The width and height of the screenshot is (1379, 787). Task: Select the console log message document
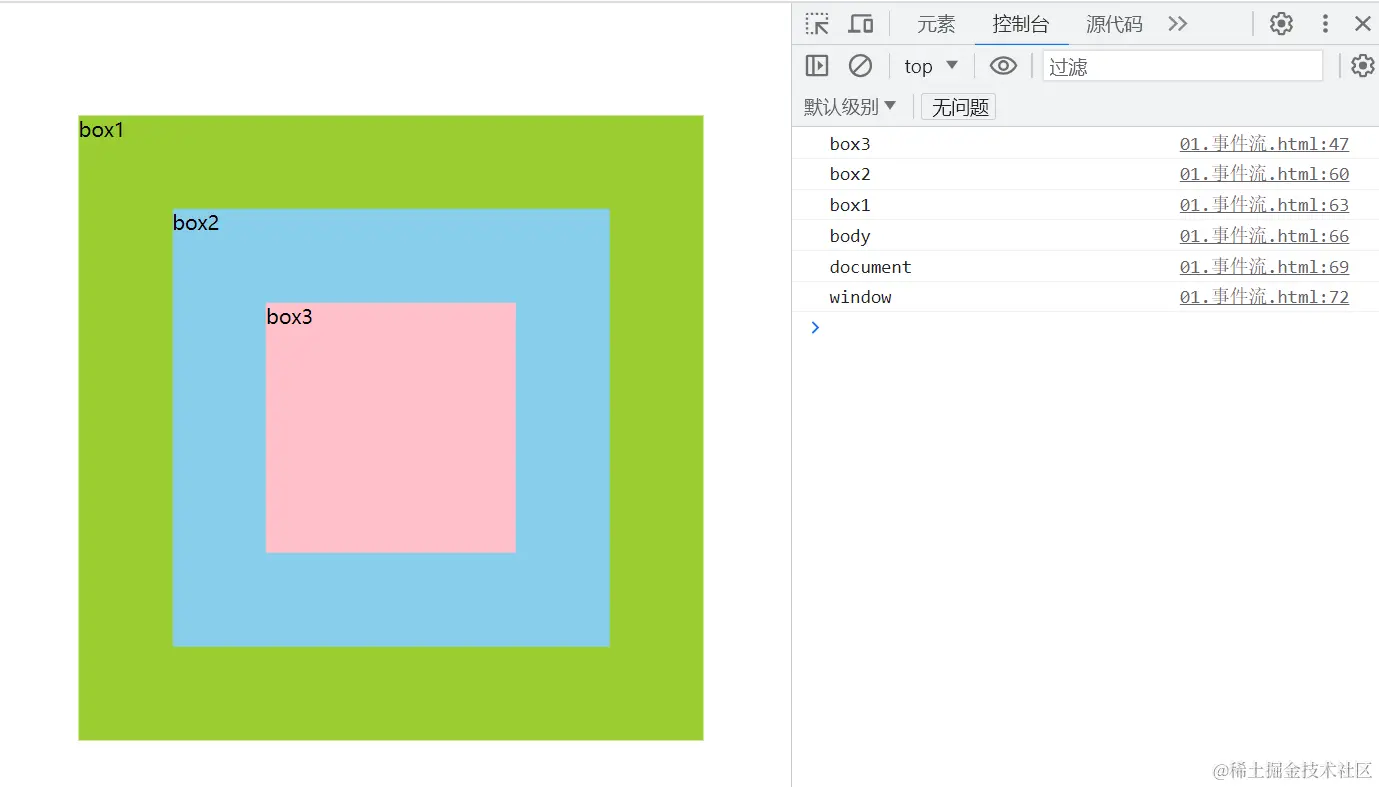[870, 267]
